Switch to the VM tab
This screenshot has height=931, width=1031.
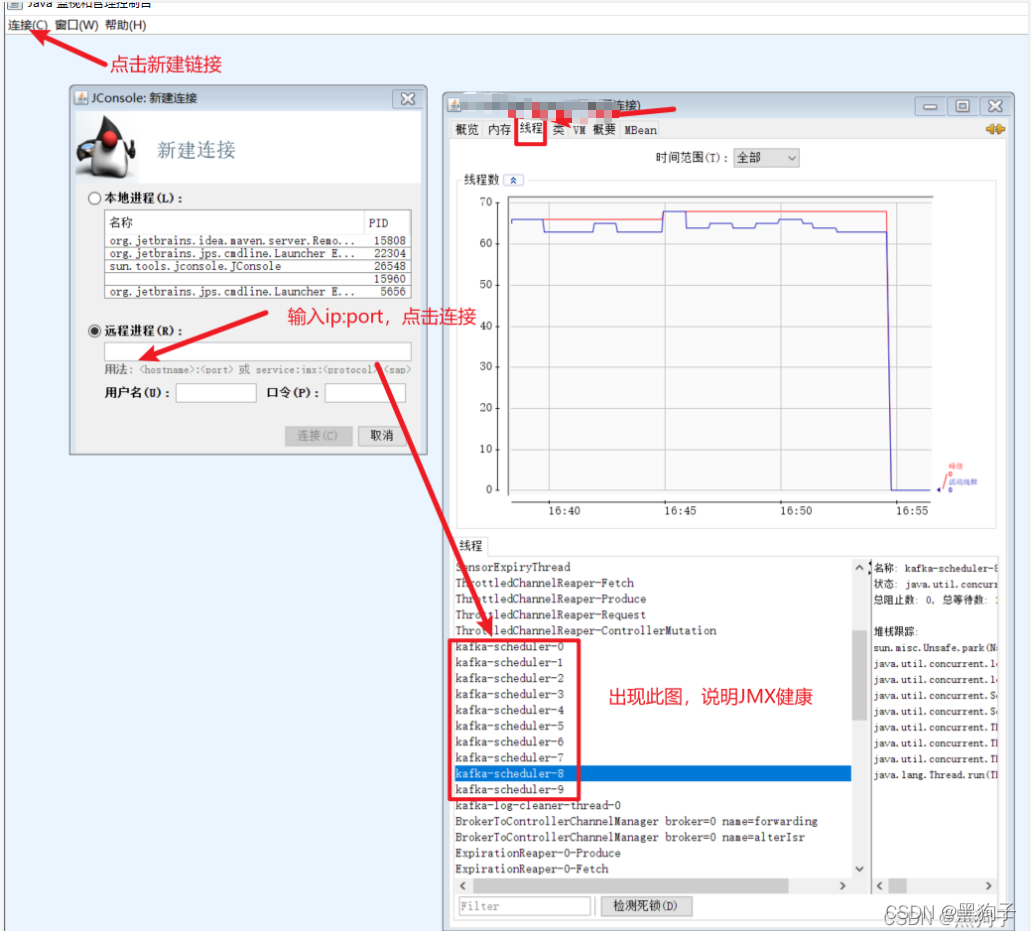[581, 130]
